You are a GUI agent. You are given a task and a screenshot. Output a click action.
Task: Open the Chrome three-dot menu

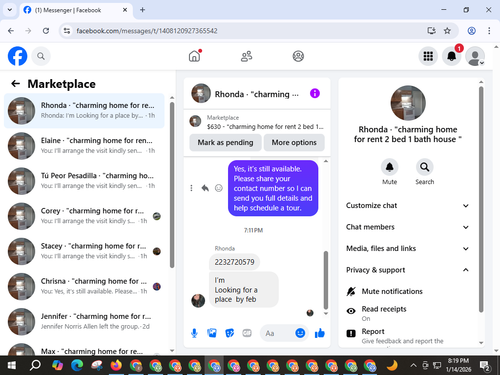[x=489, y=31]
